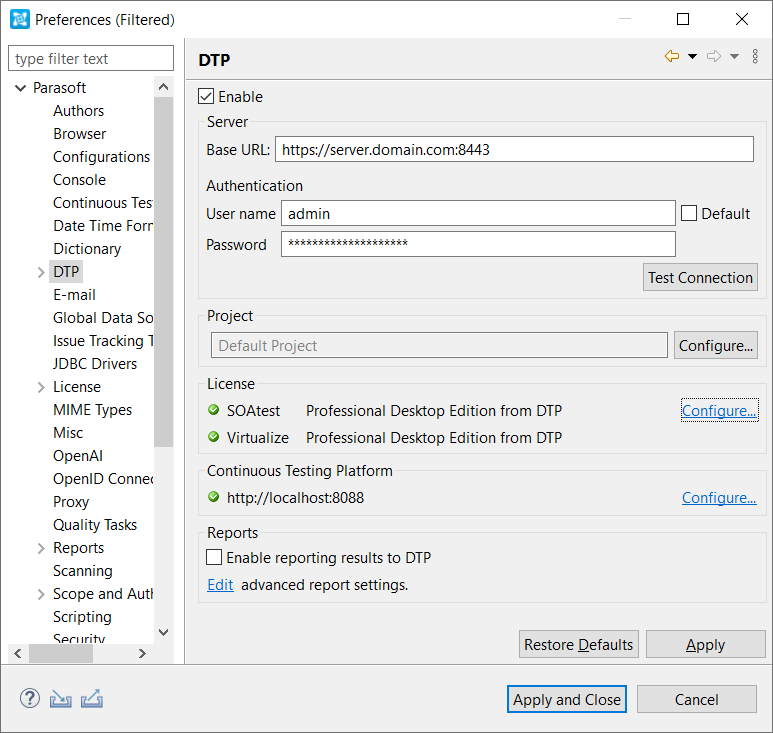Click the Project Configure... button

[716, 345]
